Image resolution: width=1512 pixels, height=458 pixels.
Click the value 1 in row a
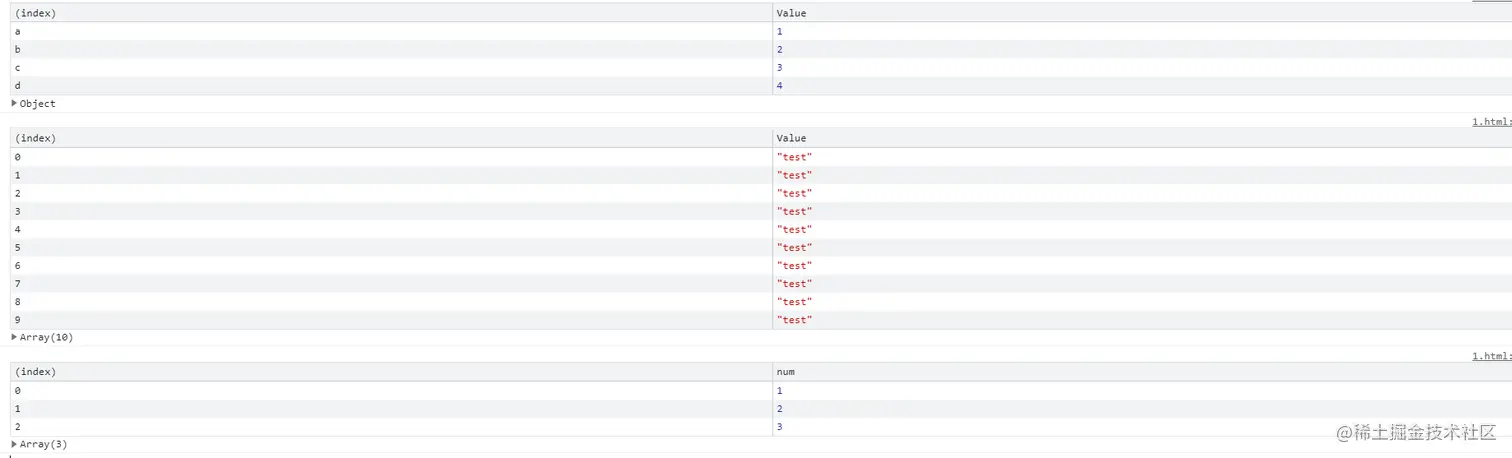tap(779, 32)
